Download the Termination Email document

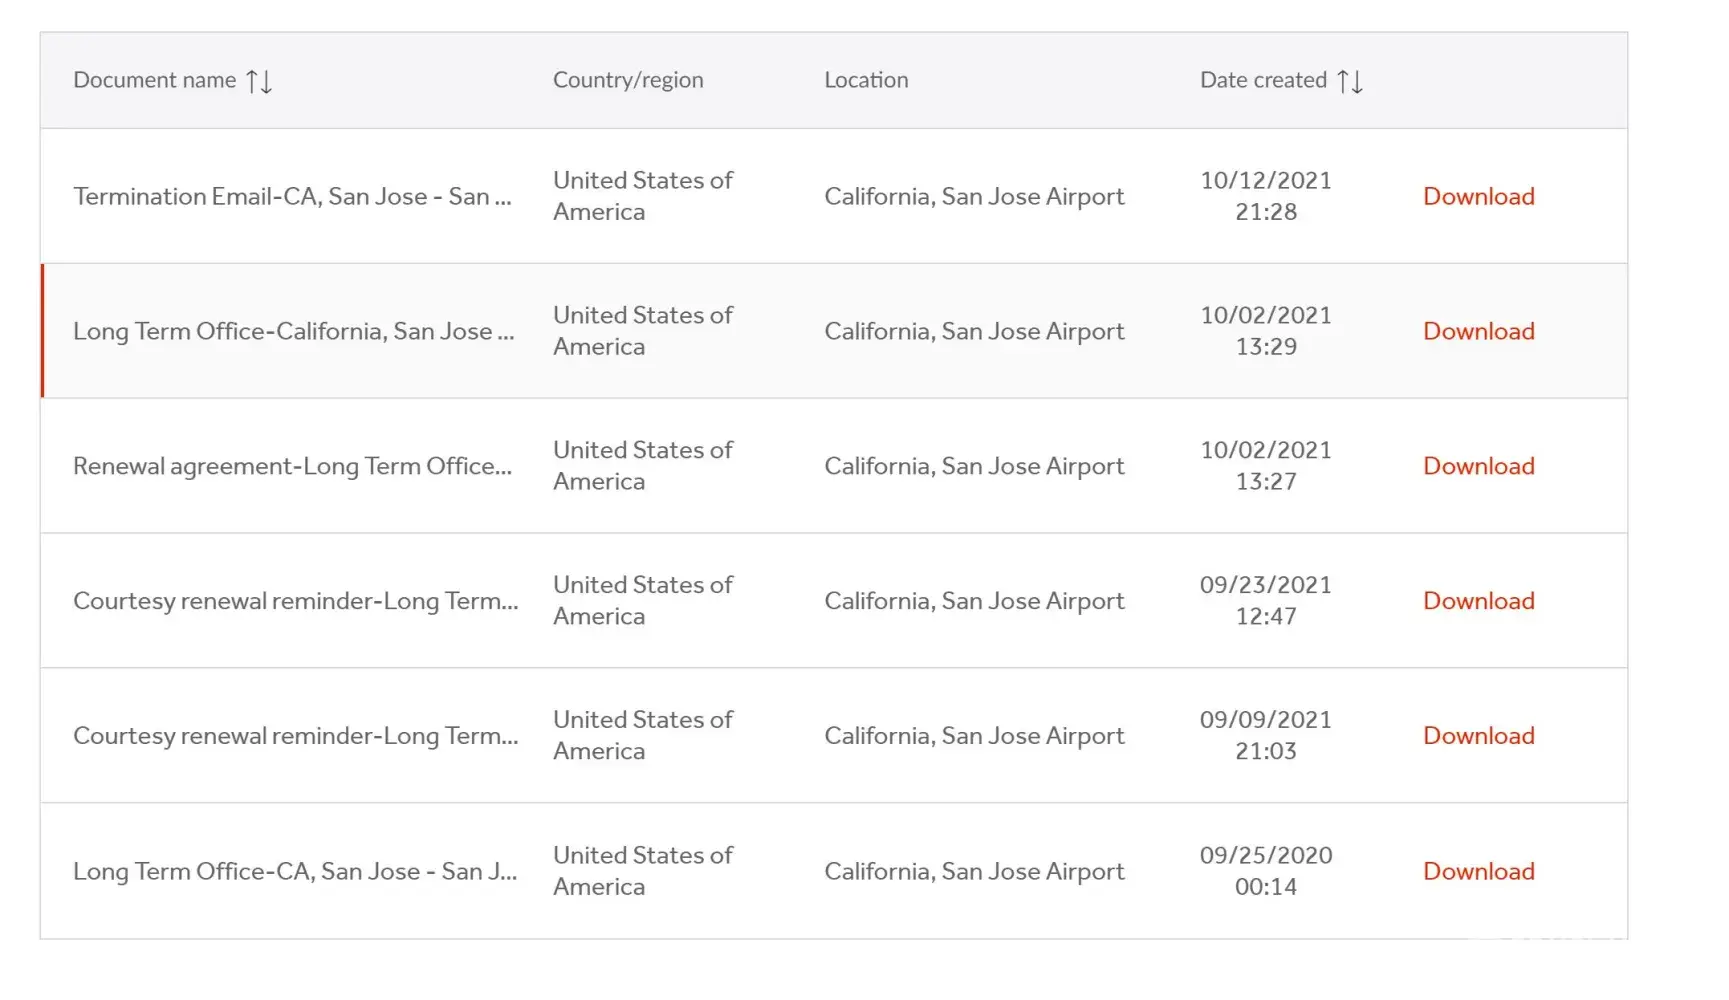1478,196
